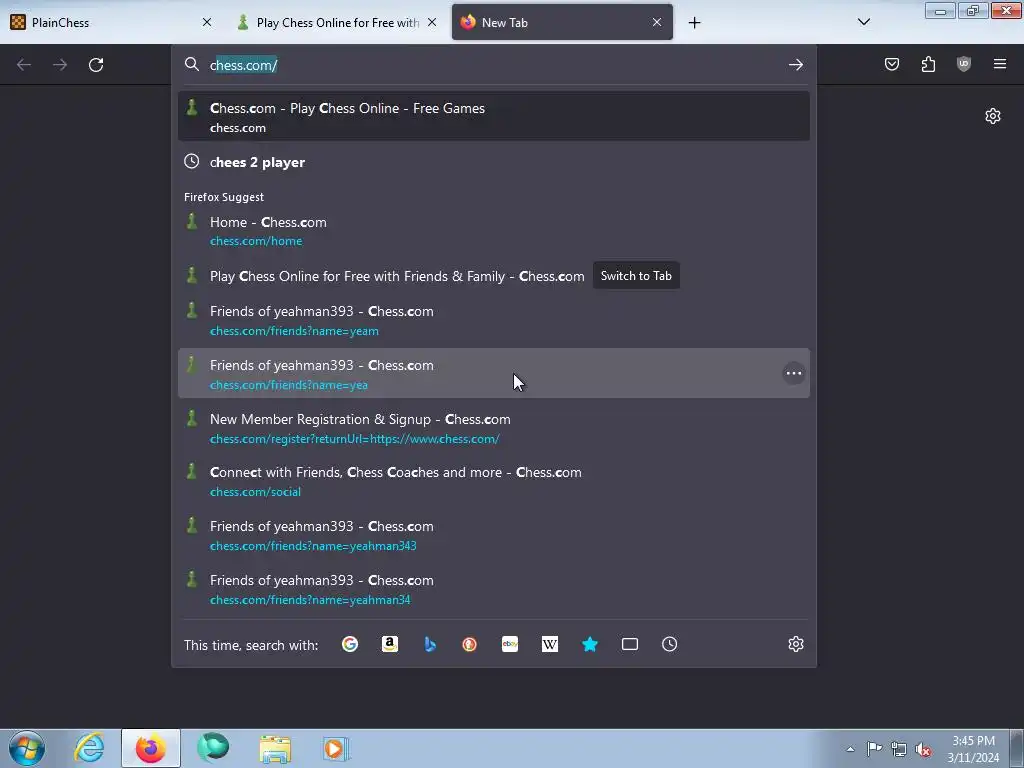The height and width of the screenshot is (768, 1024).
Task: Switch to the PlainChess tab
Action: [x=111, y=22]
